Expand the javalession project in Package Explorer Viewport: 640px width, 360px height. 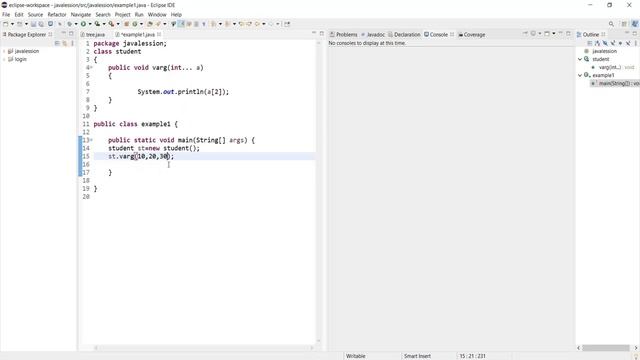(4, 51)
